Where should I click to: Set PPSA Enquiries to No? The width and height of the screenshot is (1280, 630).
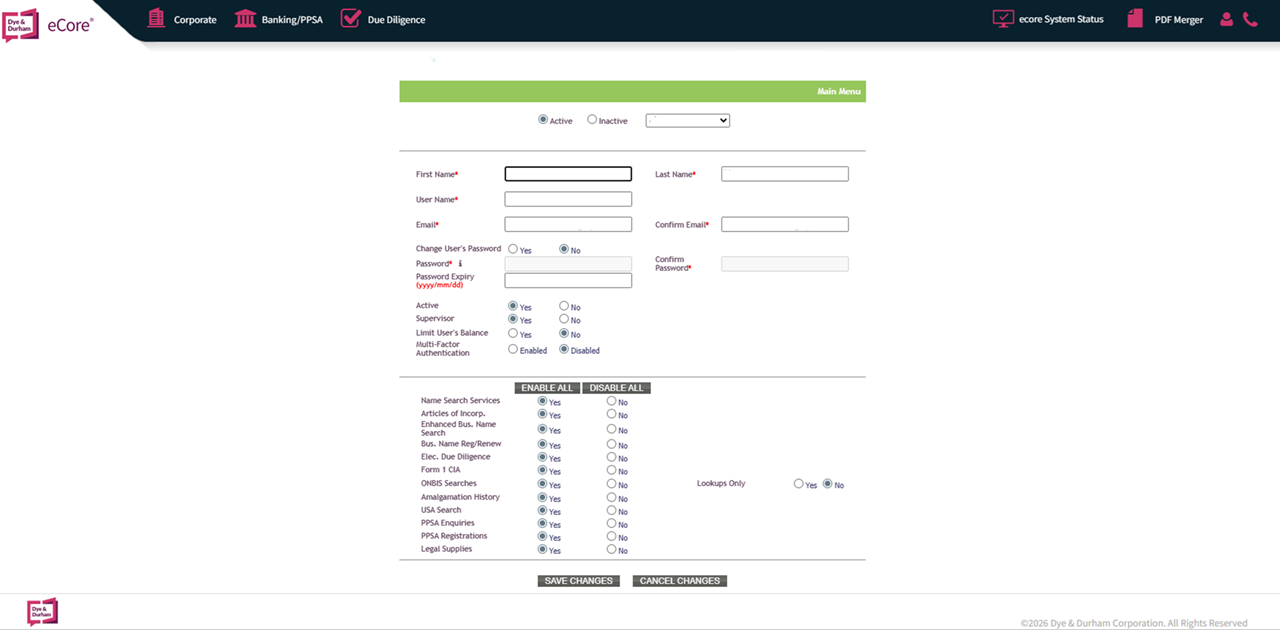point(612,523)
